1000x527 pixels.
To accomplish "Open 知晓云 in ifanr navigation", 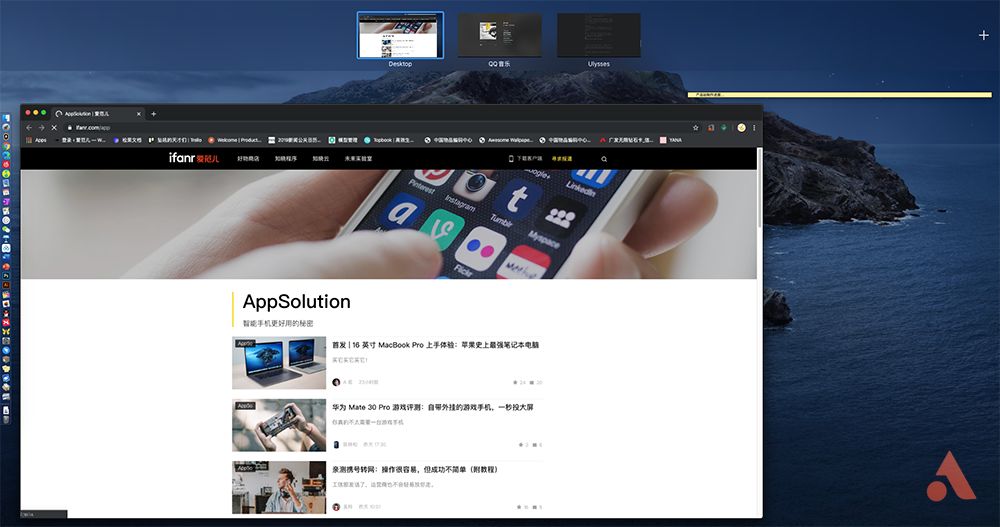I will pyautogui.click(x=320, y=159).
